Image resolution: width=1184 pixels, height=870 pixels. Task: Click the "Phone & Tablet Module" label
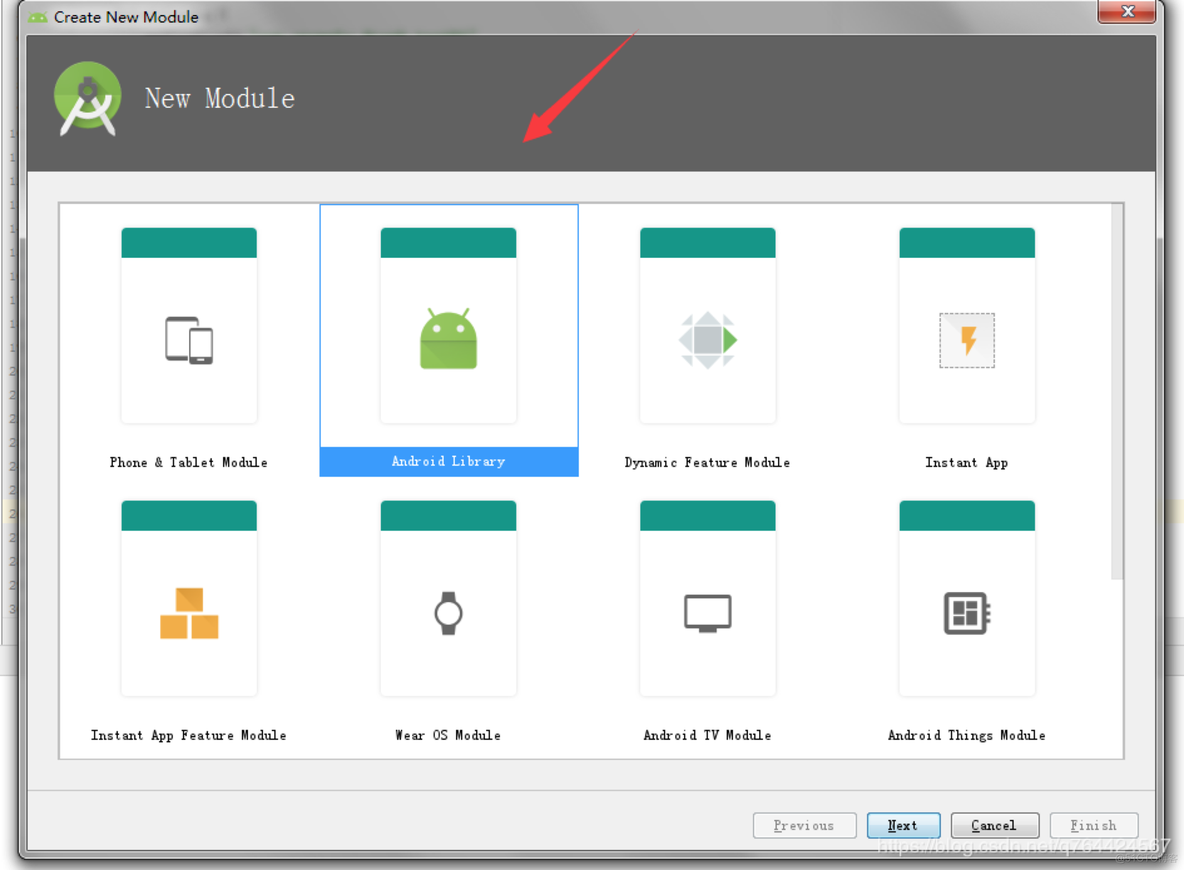point(189,462)
